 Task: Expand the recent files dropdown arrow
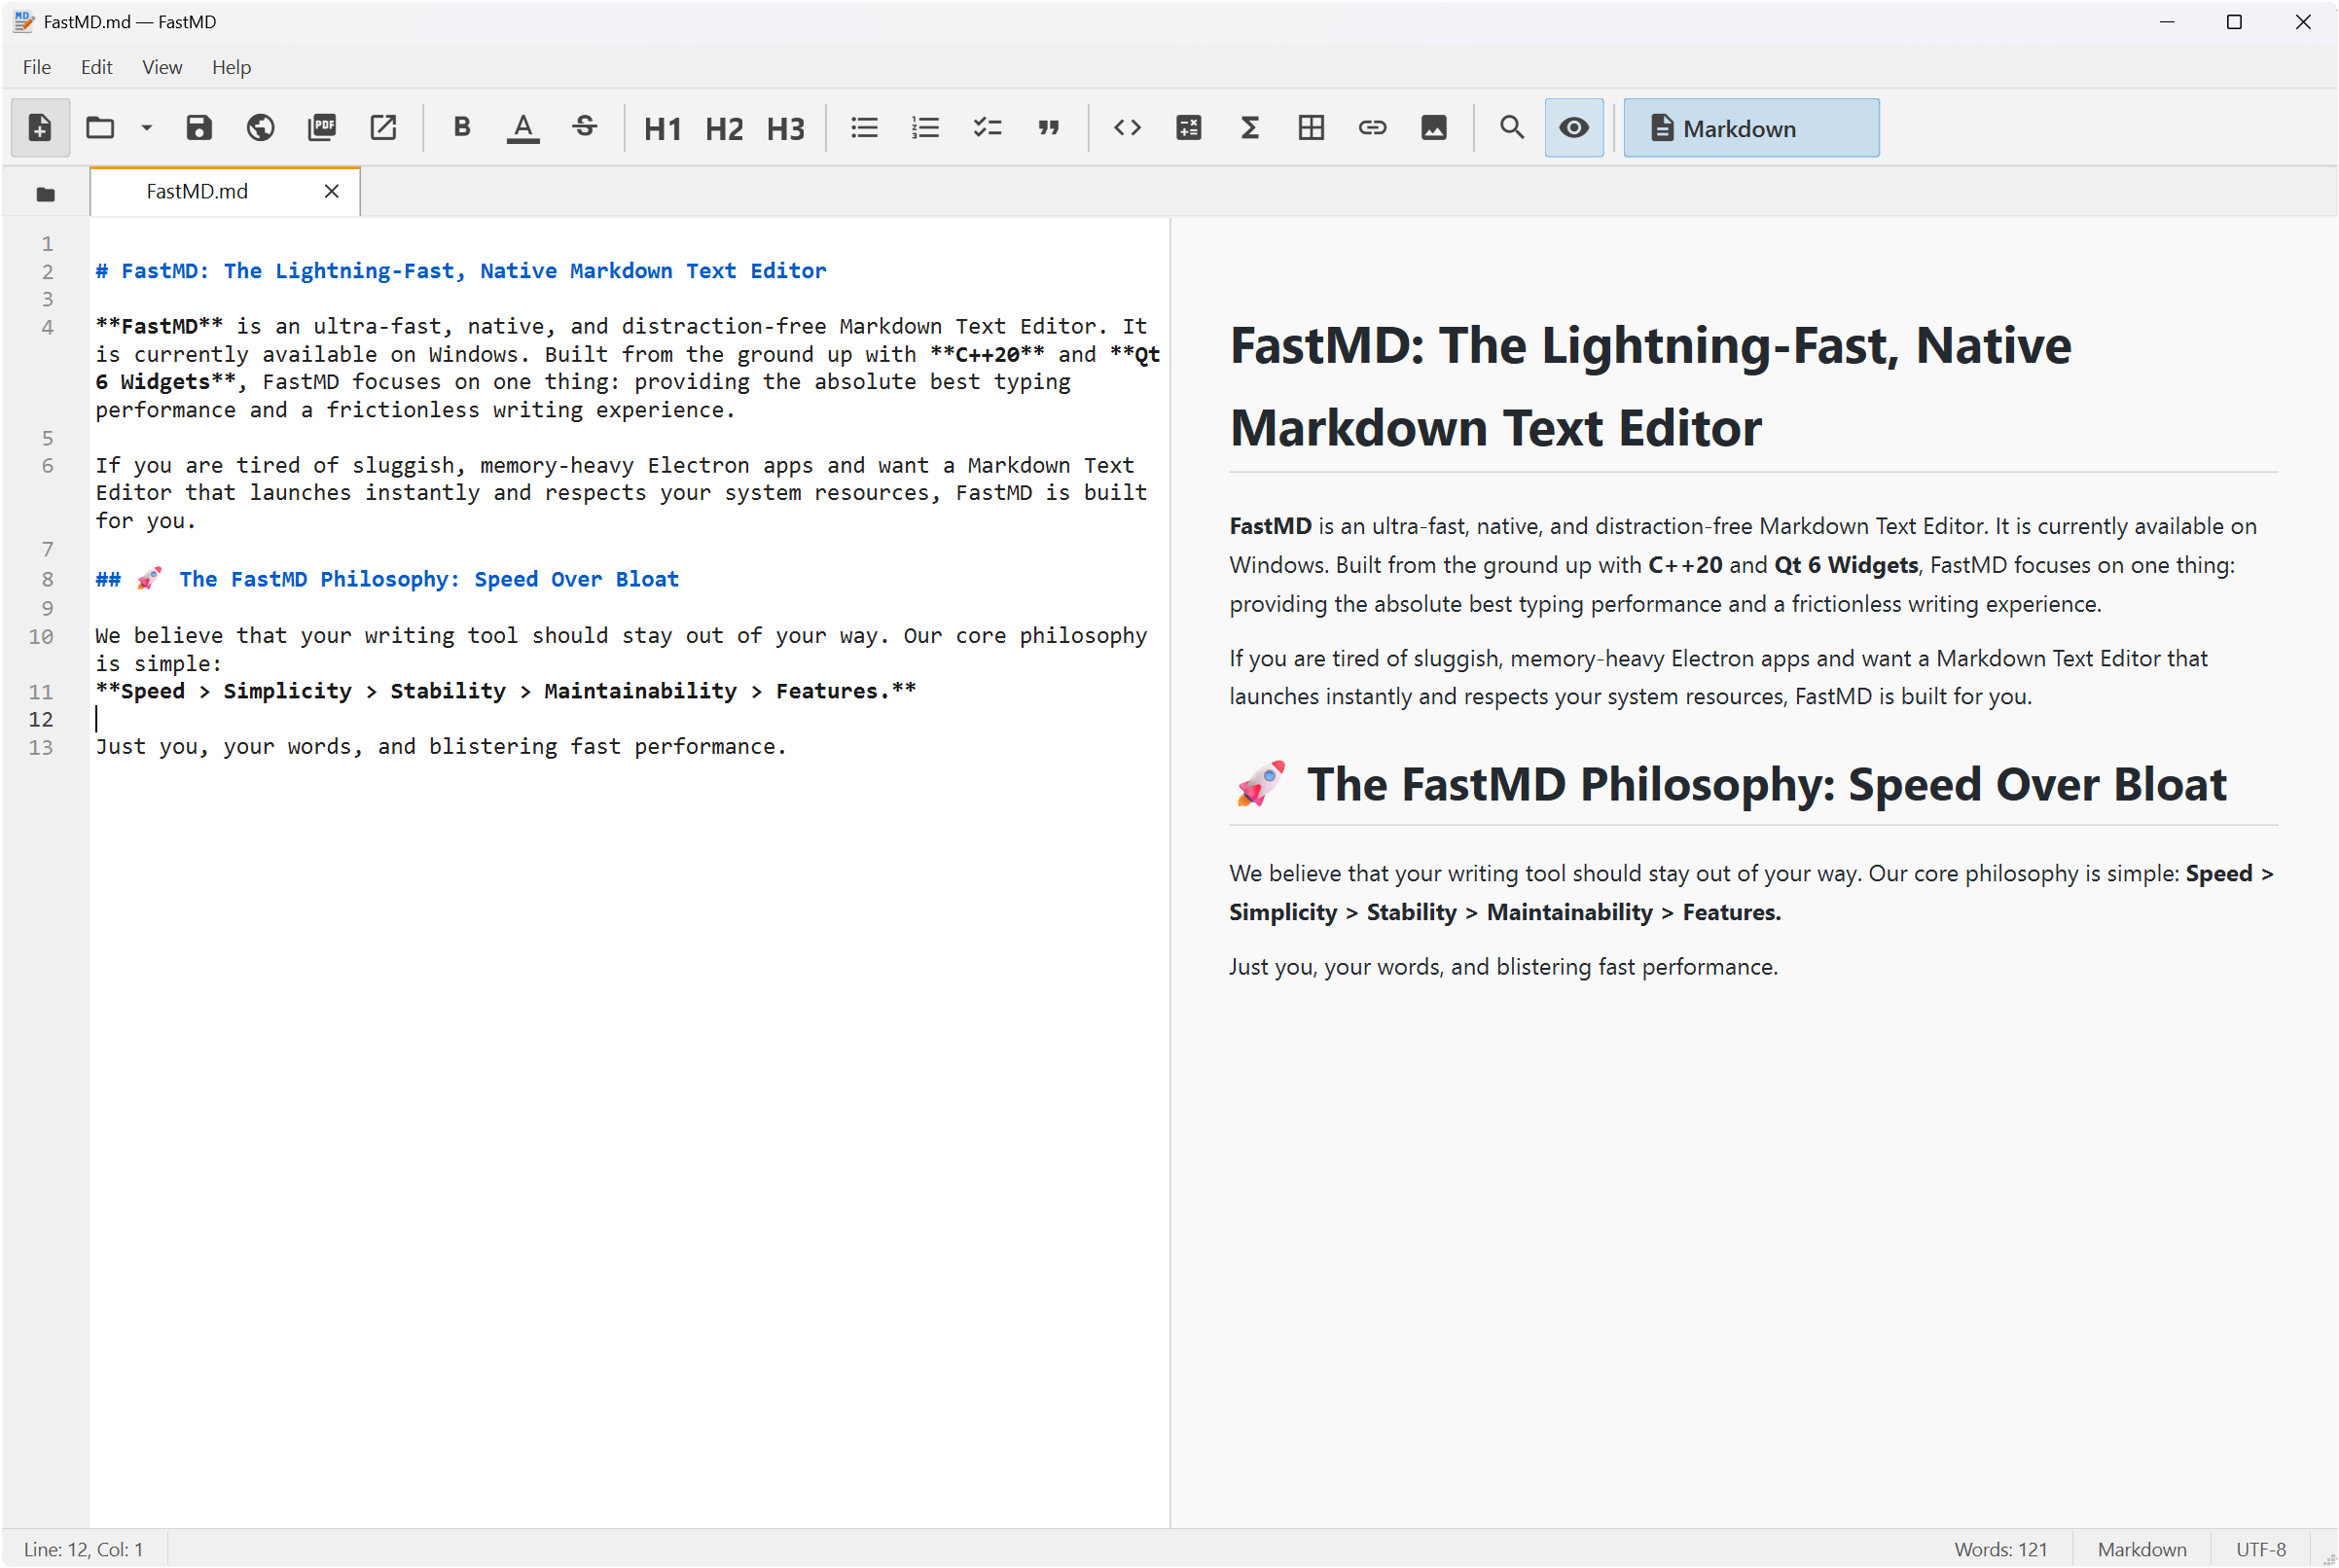[x=146, y=128]
